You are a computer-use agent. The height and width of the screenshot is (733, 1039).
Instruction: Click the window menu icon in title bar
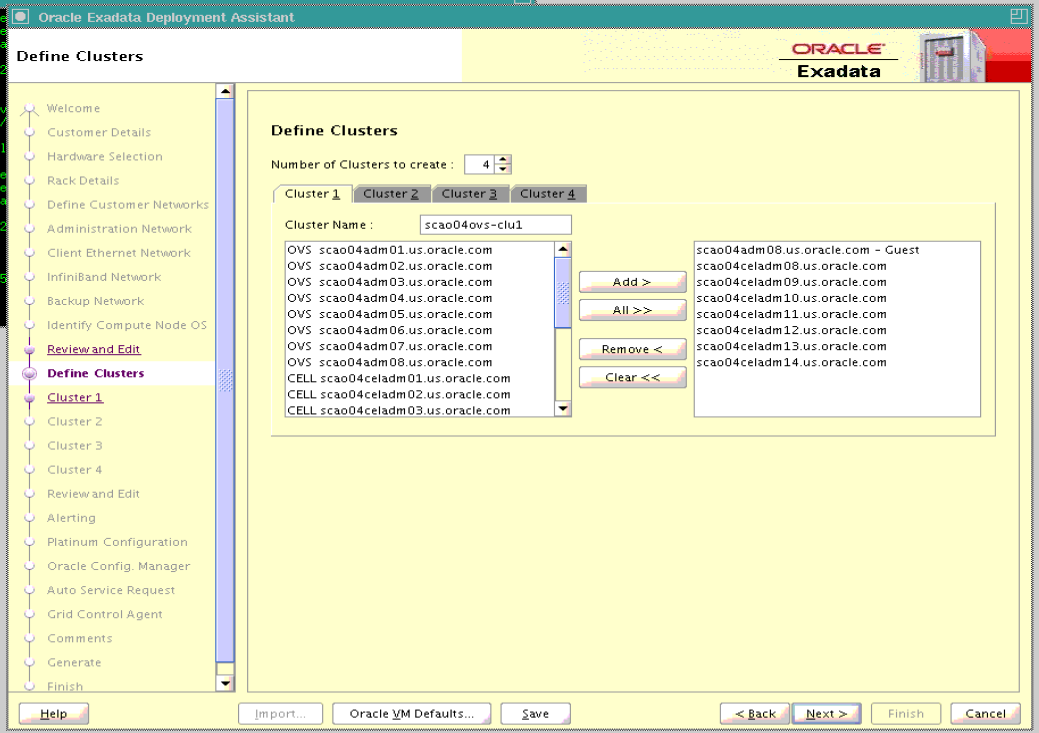tap(20, 17)
